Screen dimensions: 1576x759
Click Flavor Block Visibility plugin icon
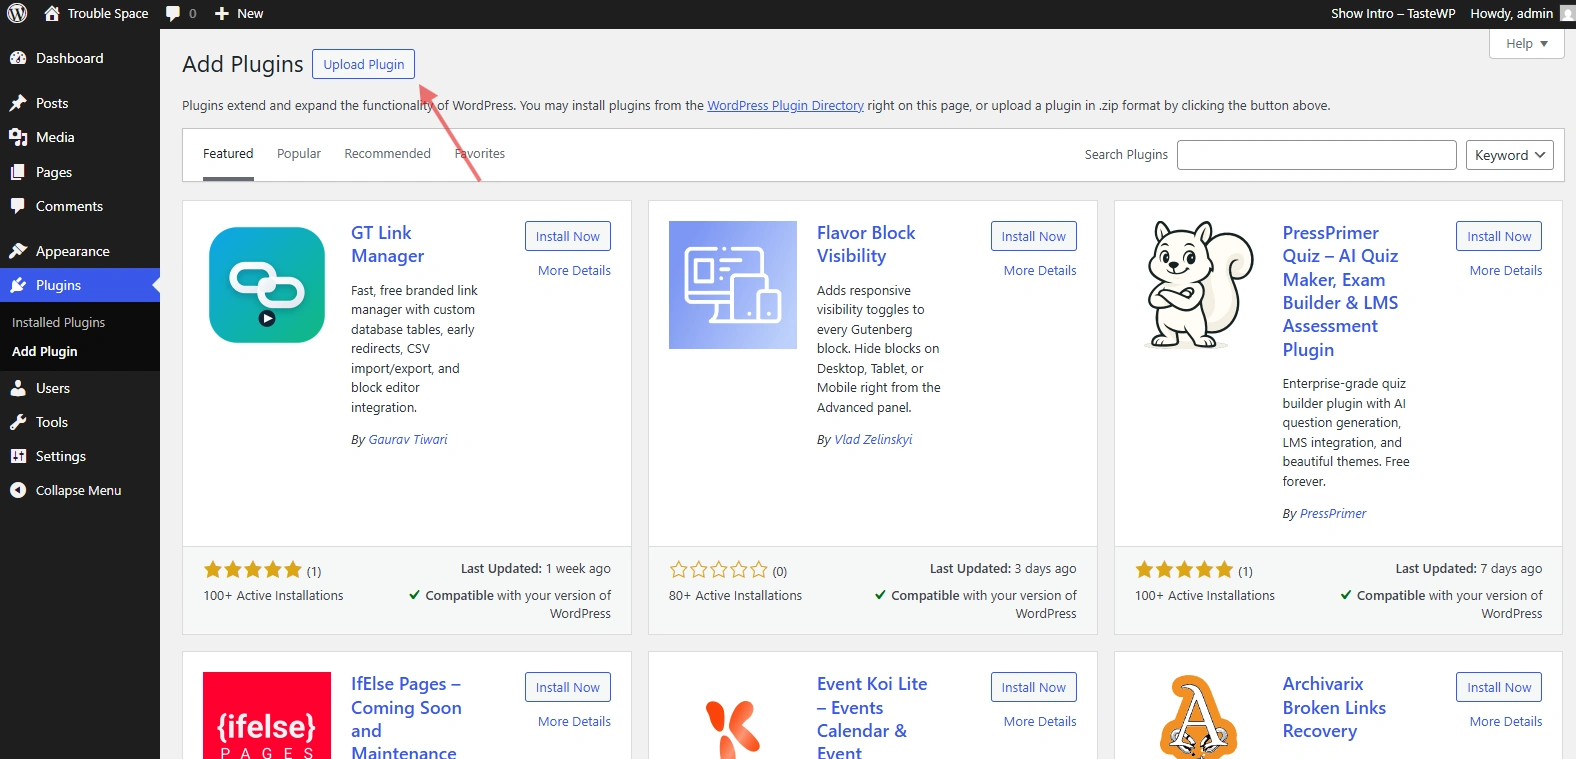pyautogui.click(x=733, y=285)
